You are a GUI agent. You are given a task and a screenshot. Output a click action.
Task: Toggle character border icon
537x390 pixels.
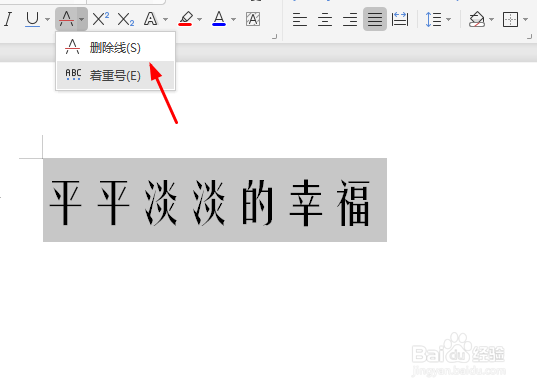(253, 19)
